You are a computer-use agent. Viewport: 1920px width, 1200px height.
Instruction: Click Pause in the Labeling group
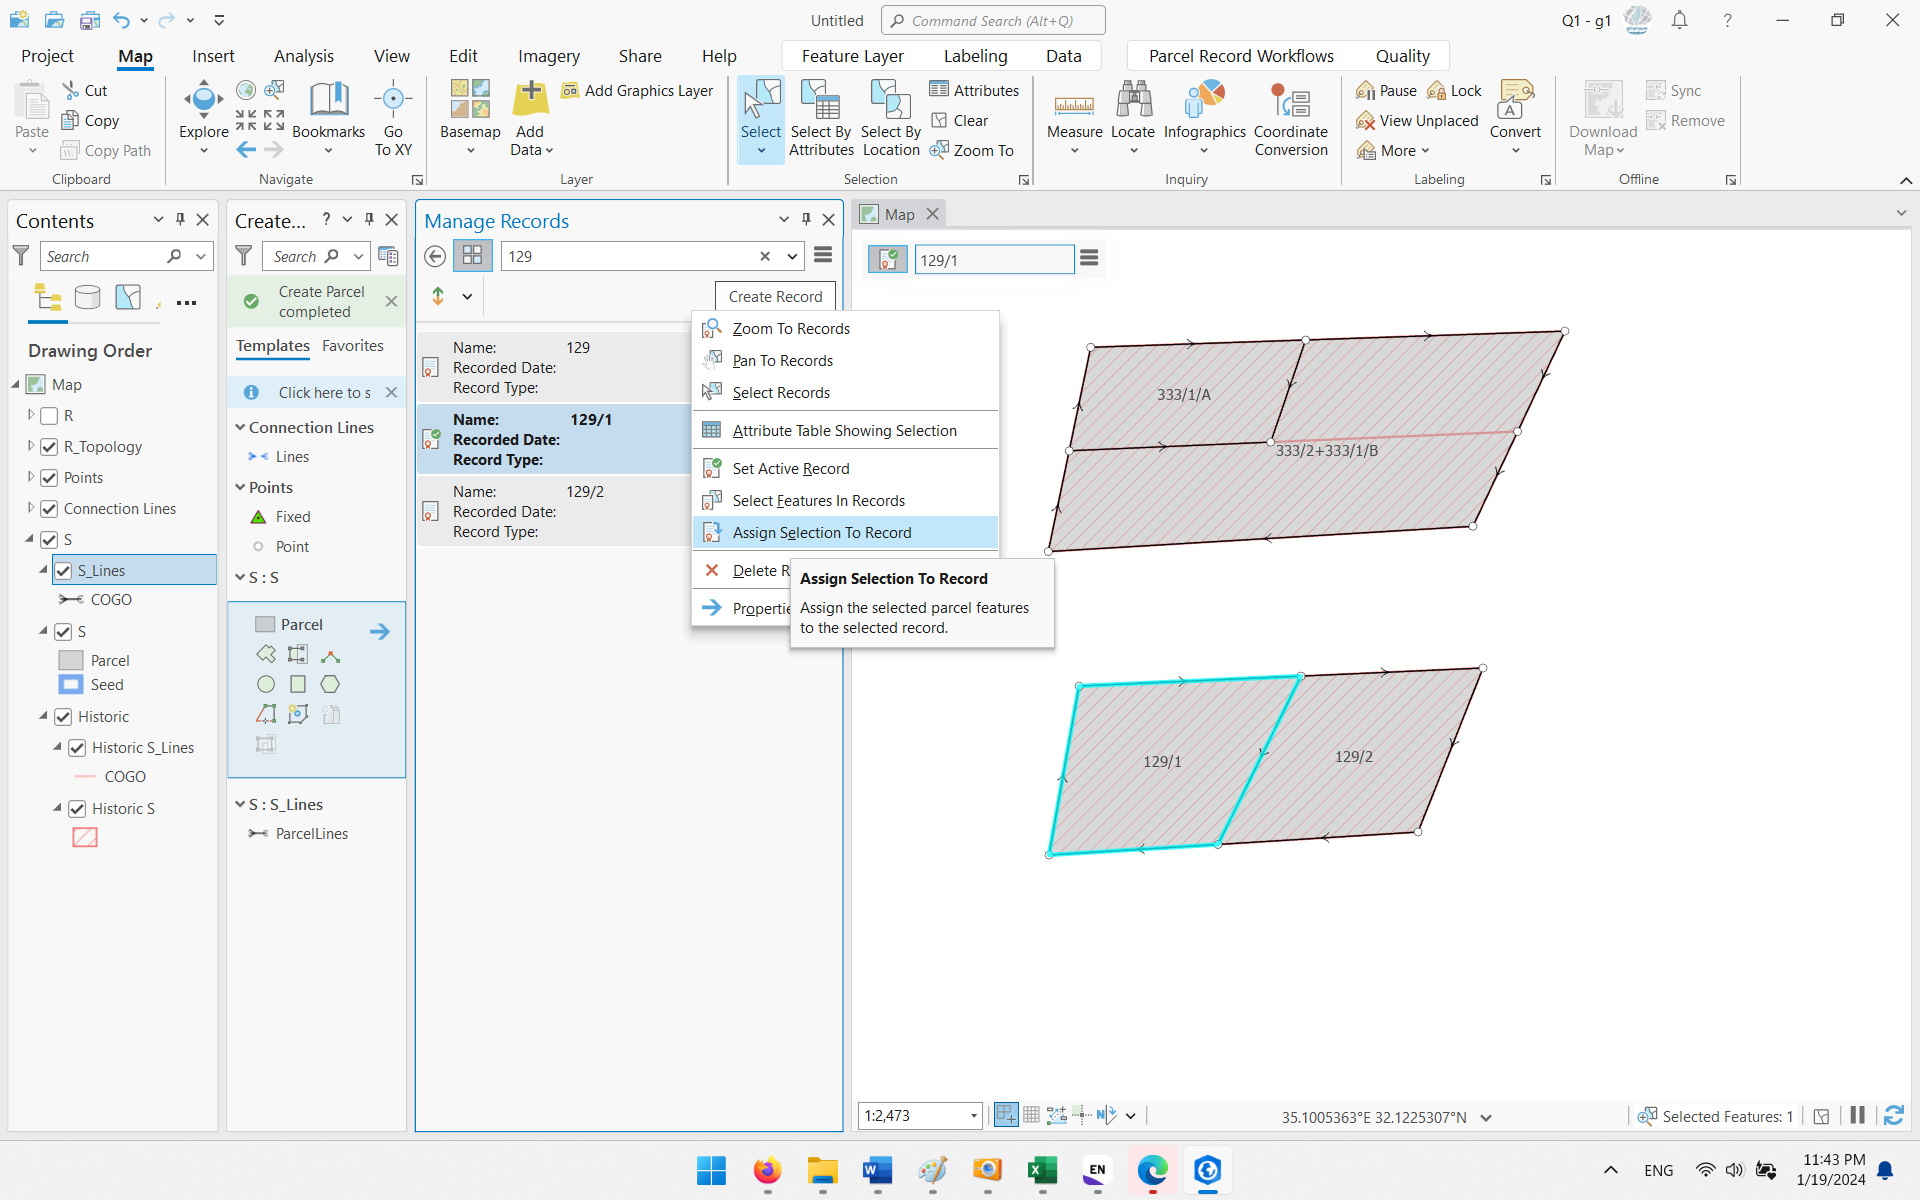point(1385,90)
